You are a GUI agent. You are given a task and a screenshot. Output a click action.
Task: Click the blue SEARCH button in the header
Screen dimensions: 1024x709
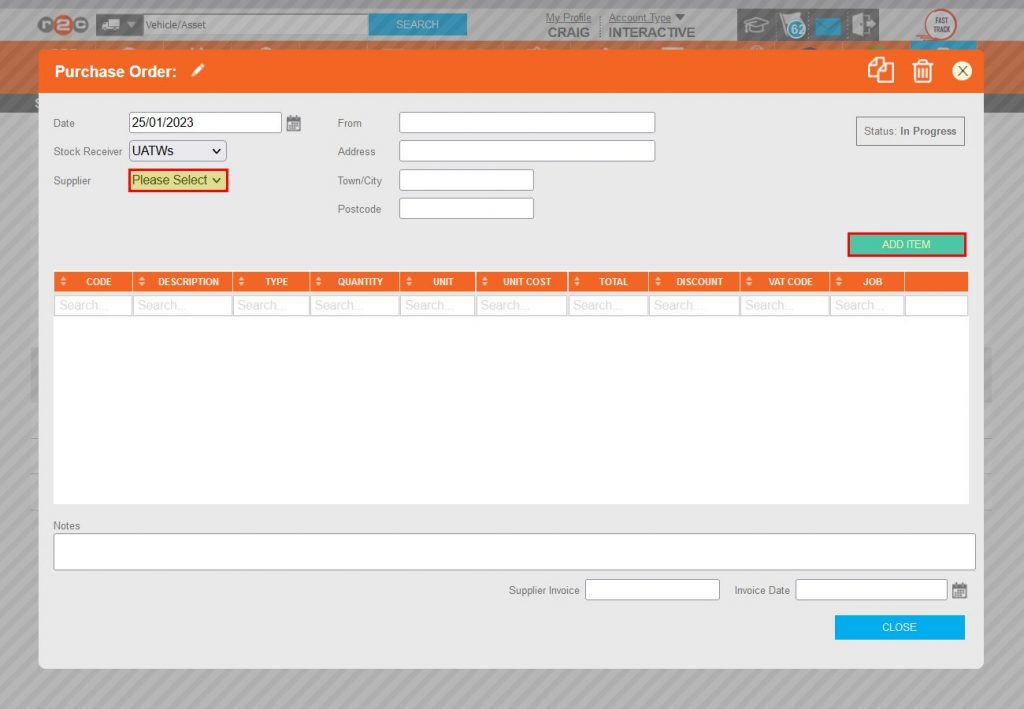[x=417, y=23]
